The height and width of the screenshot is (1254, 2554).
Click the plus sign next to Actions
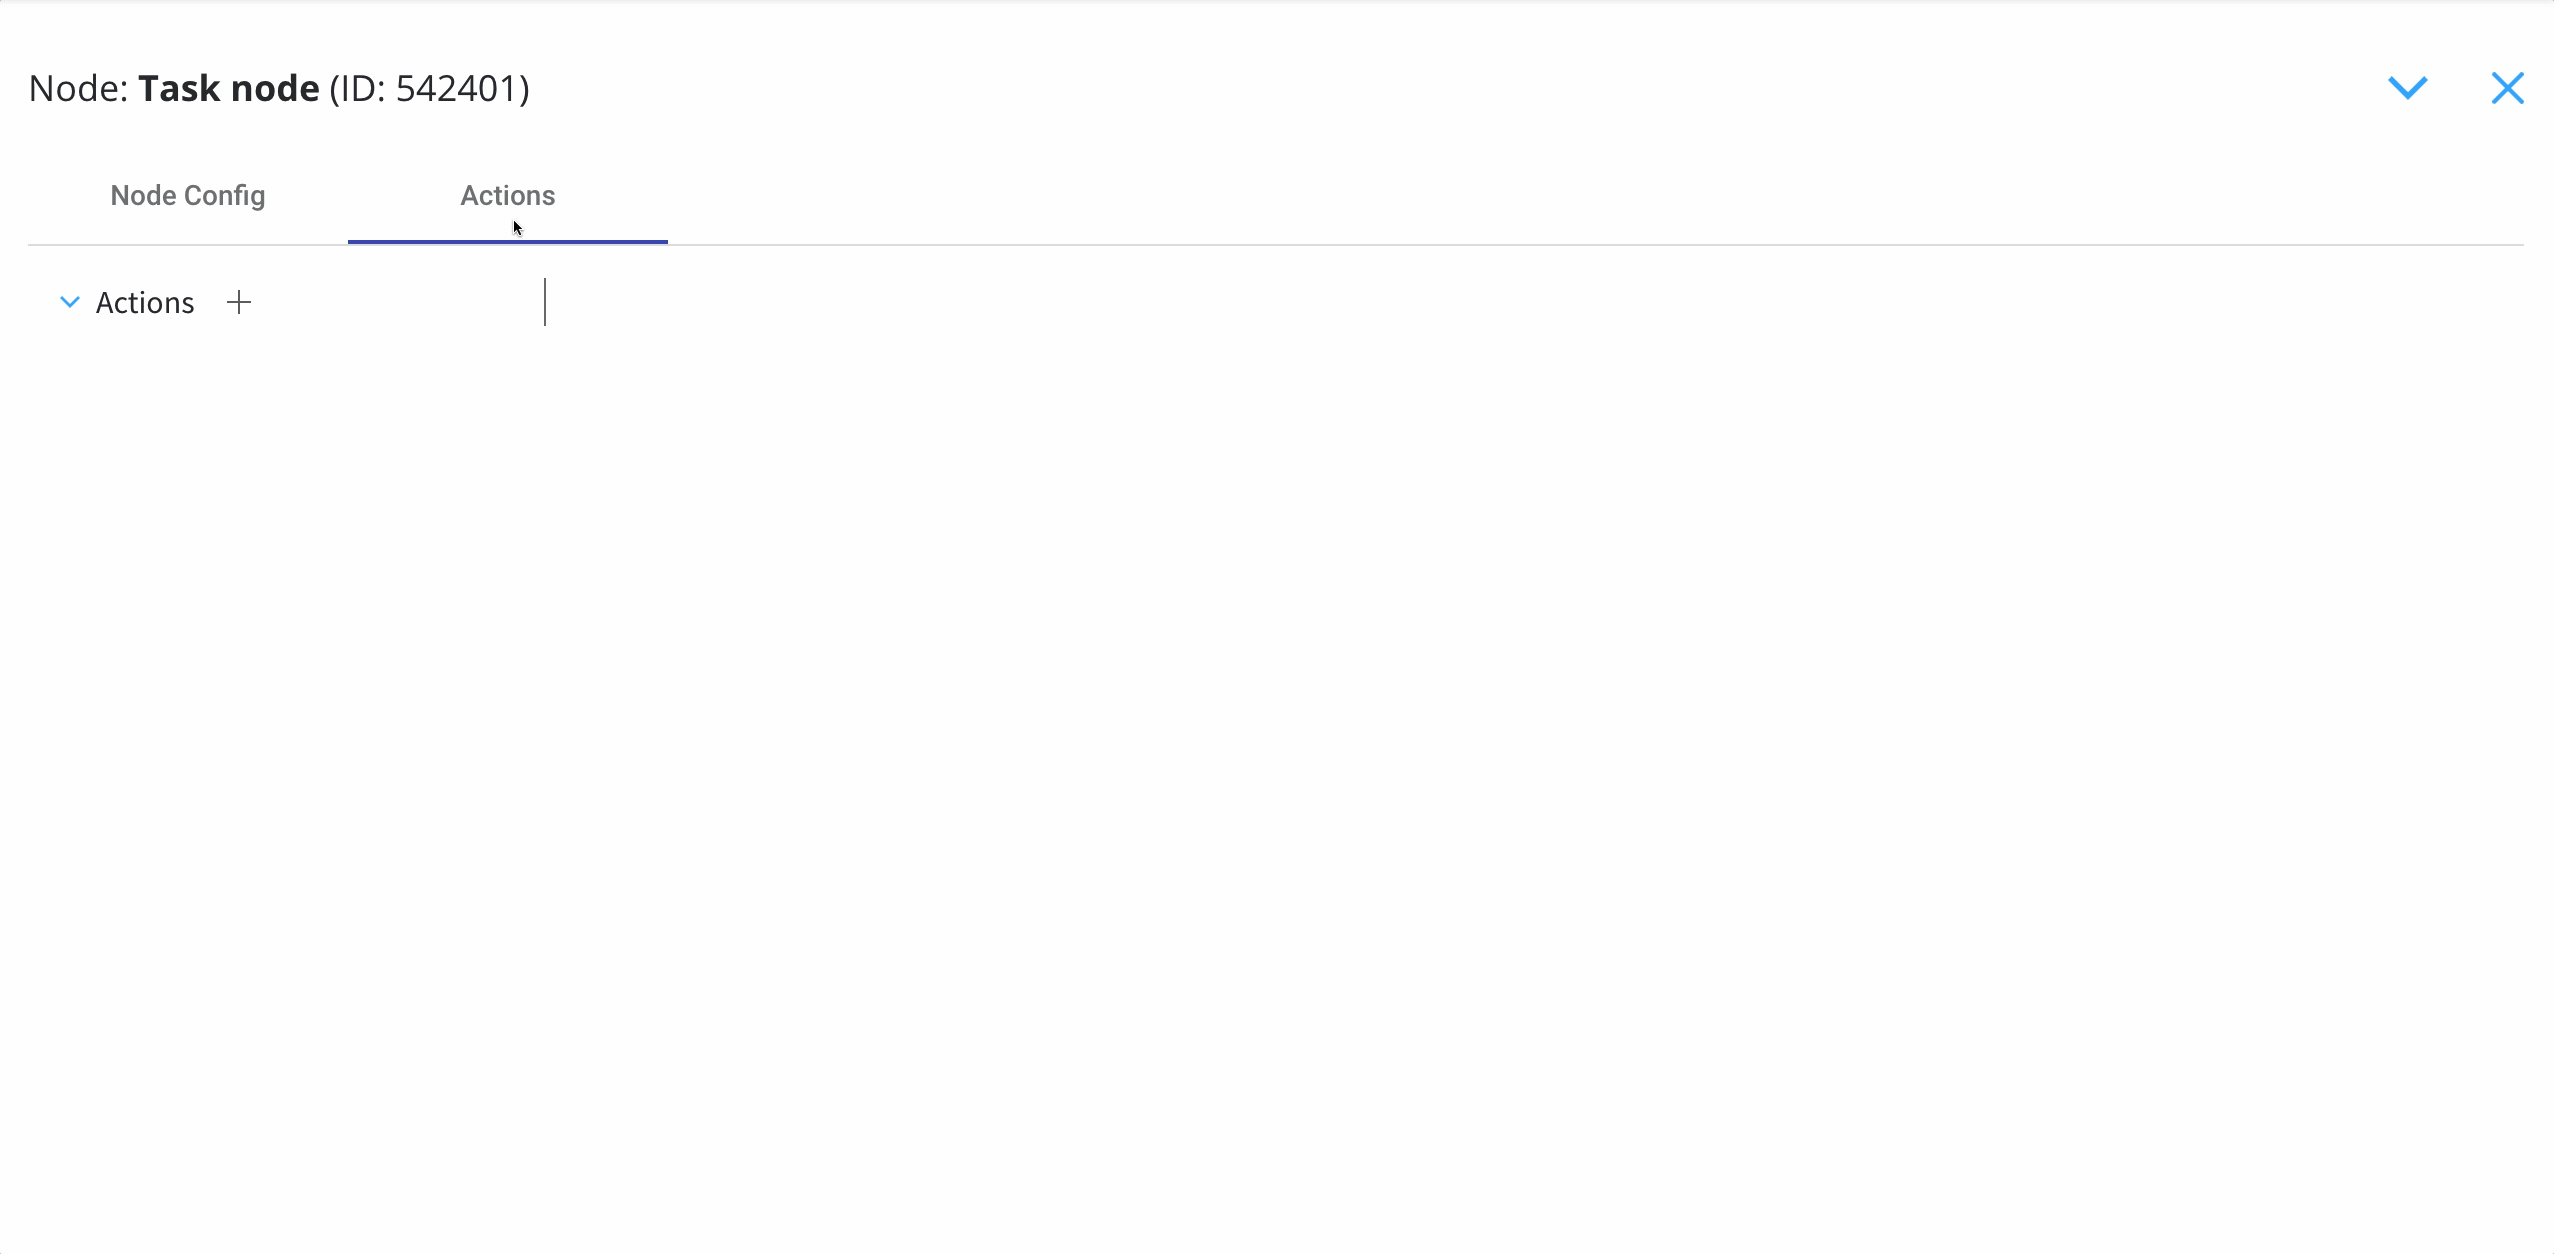pos(239,302)
